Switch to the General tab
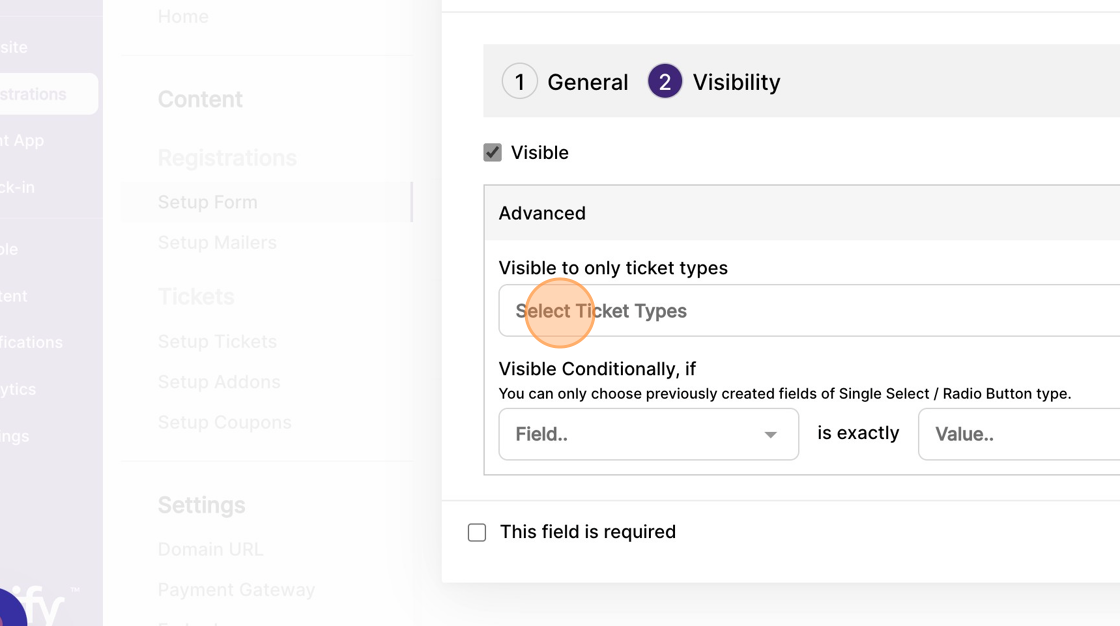Image resolution: width=1120 pixels, height=626 pixels. (x=587, y=82)
